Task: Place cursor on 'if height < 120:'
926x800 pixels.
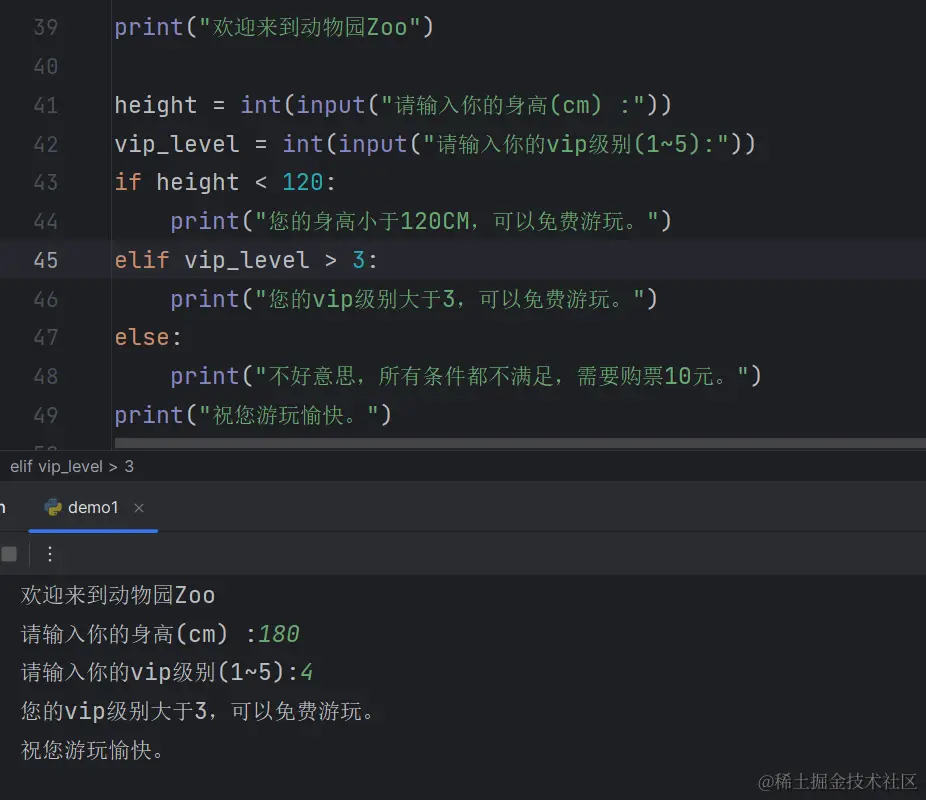Action: pos(225,182)
